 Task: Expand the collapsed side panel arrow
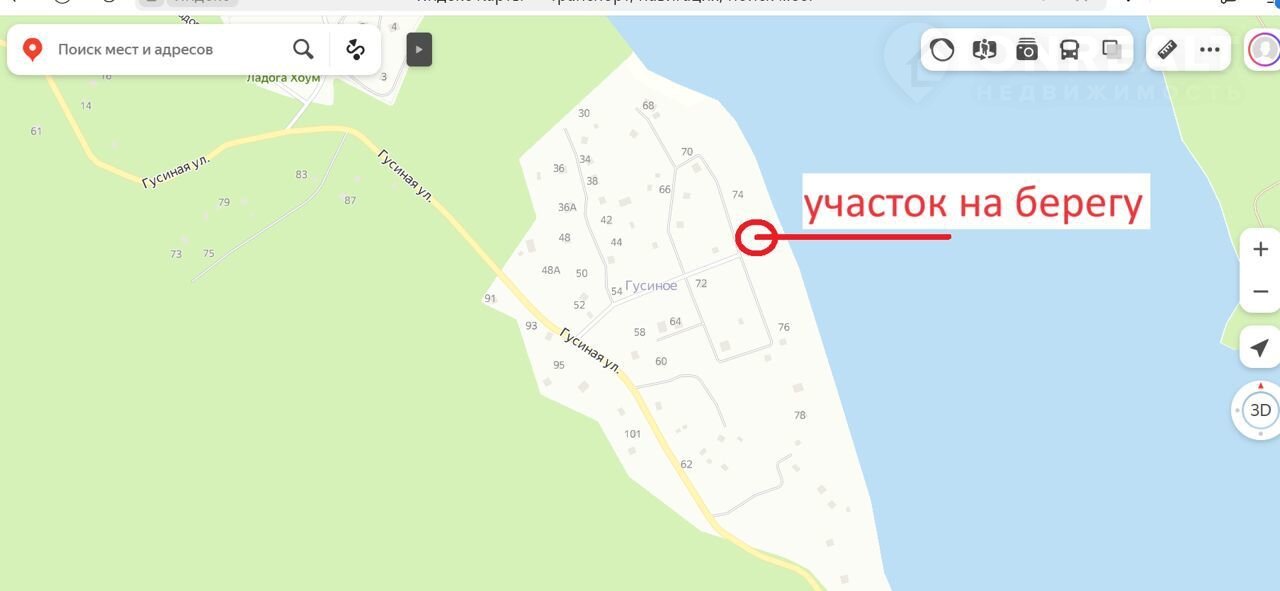click(419, 49)
